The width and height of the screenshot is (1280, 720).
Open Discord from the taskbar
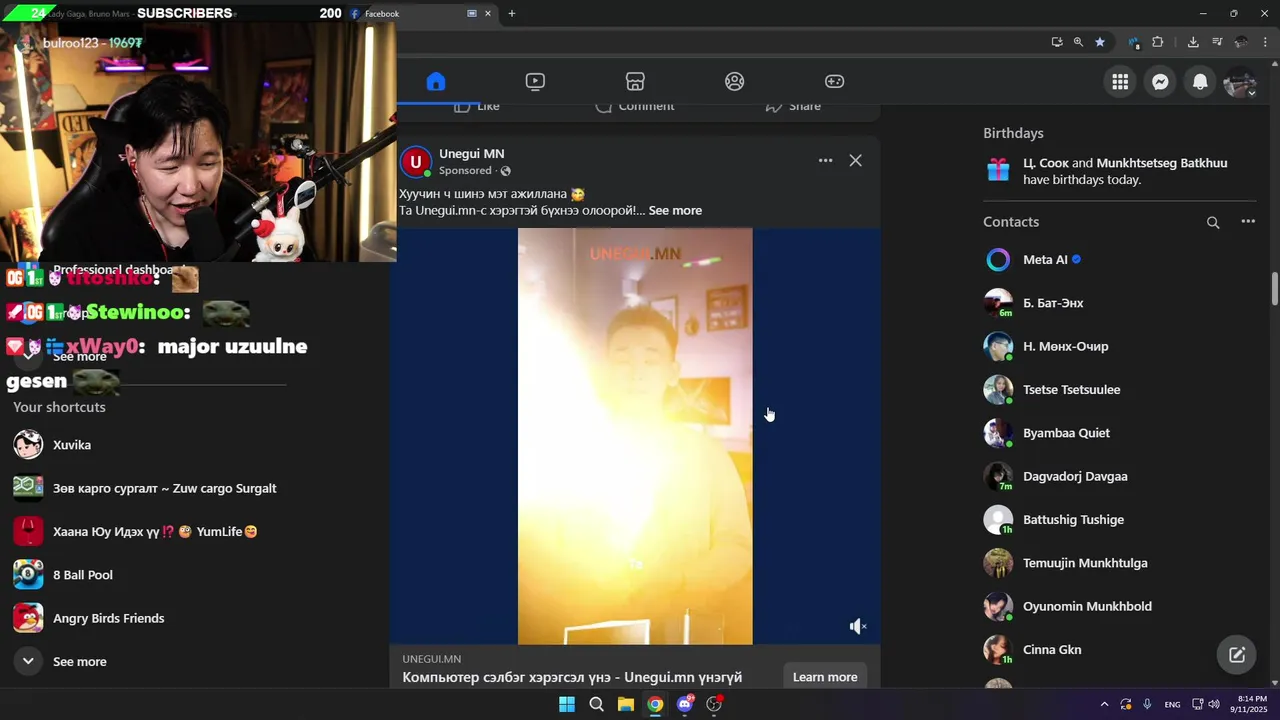coord(685,704)
